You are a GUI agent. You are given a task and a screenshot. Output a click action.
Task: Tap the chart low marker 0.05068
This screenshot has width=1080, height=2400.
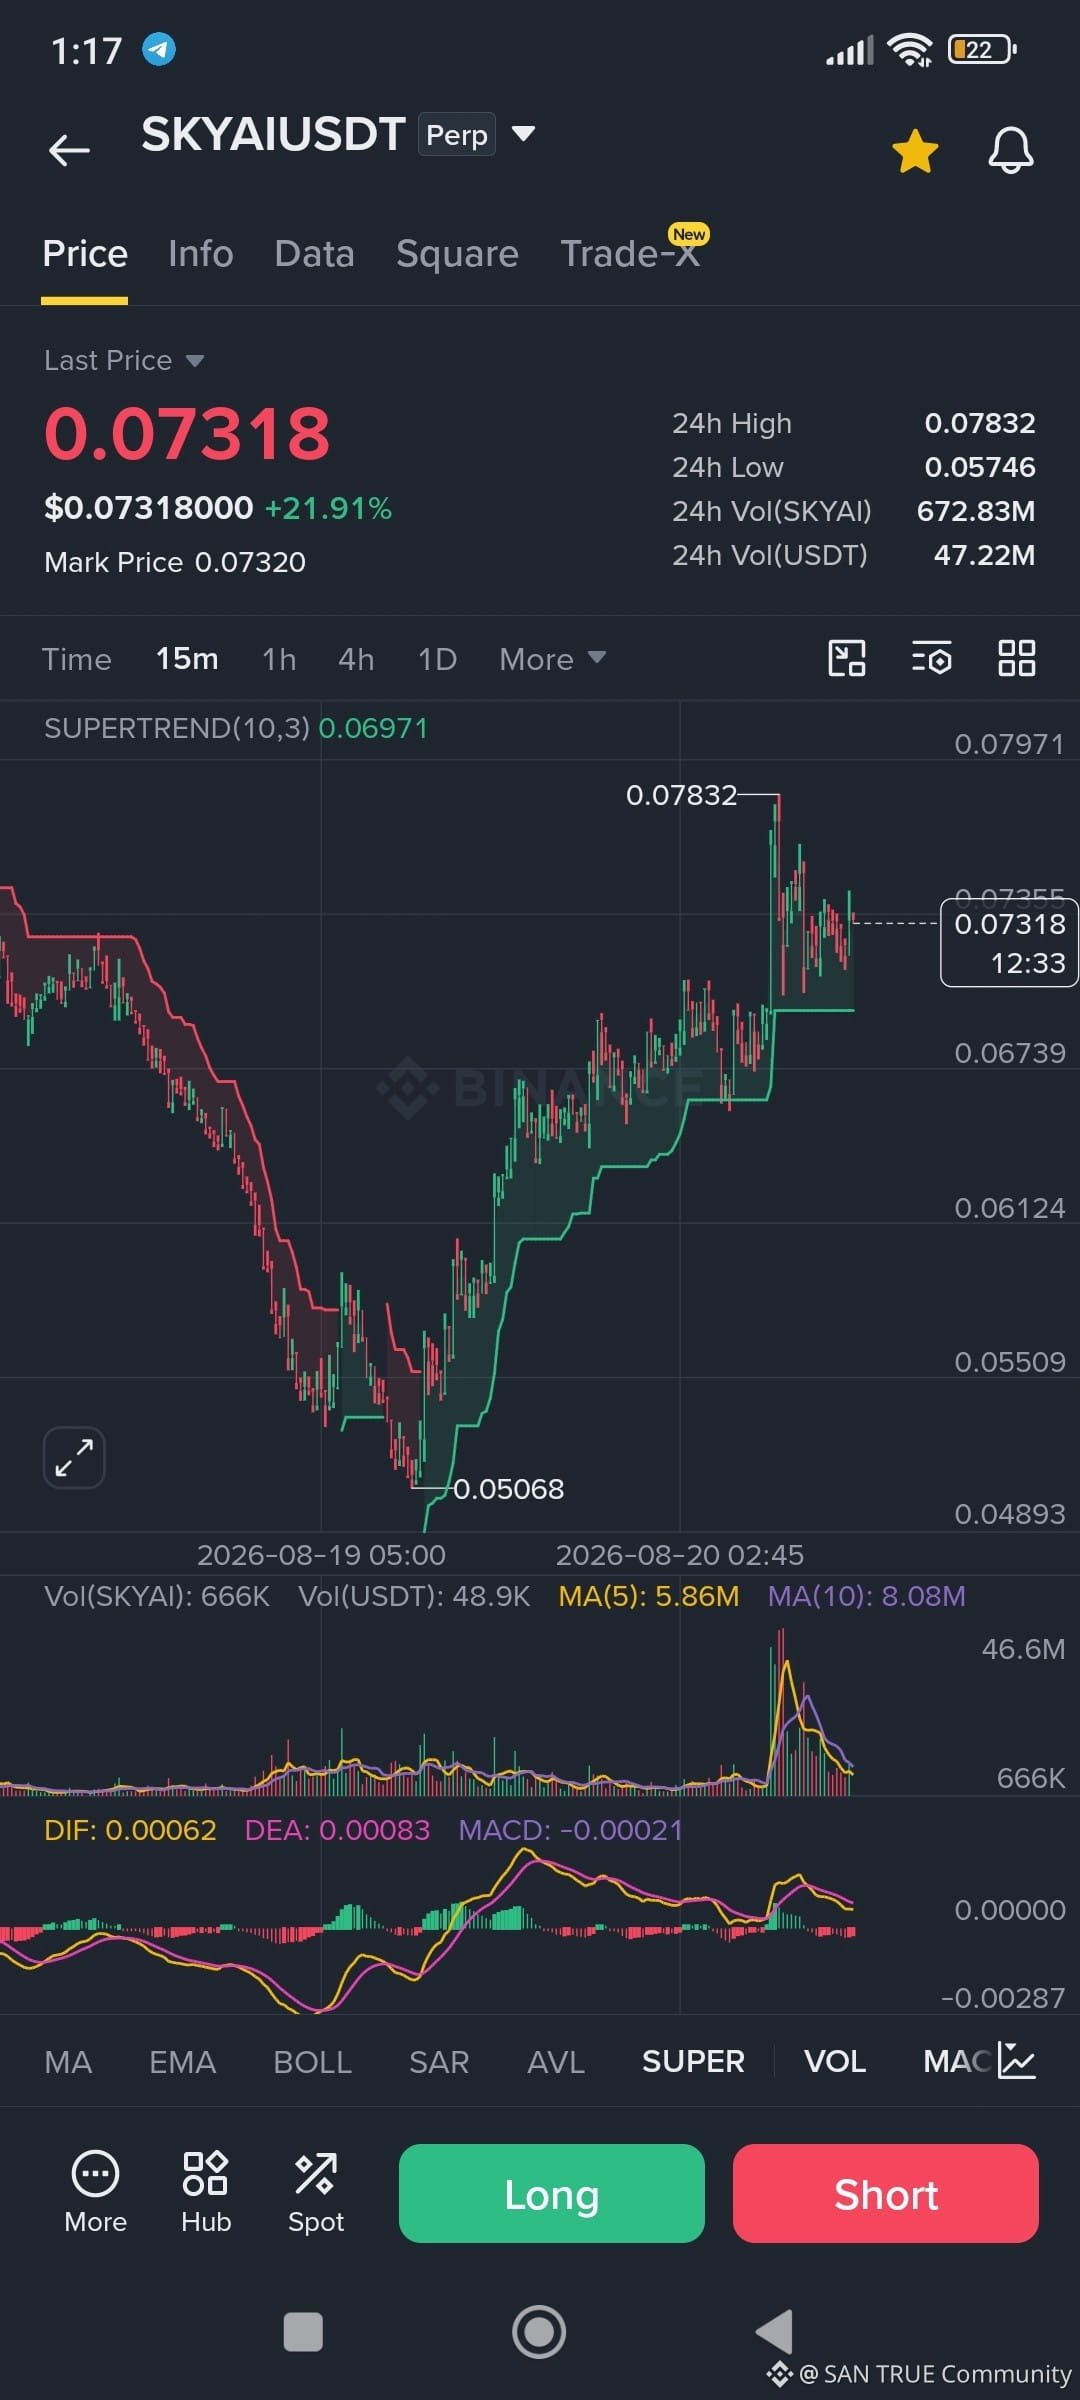[509, 1489]
